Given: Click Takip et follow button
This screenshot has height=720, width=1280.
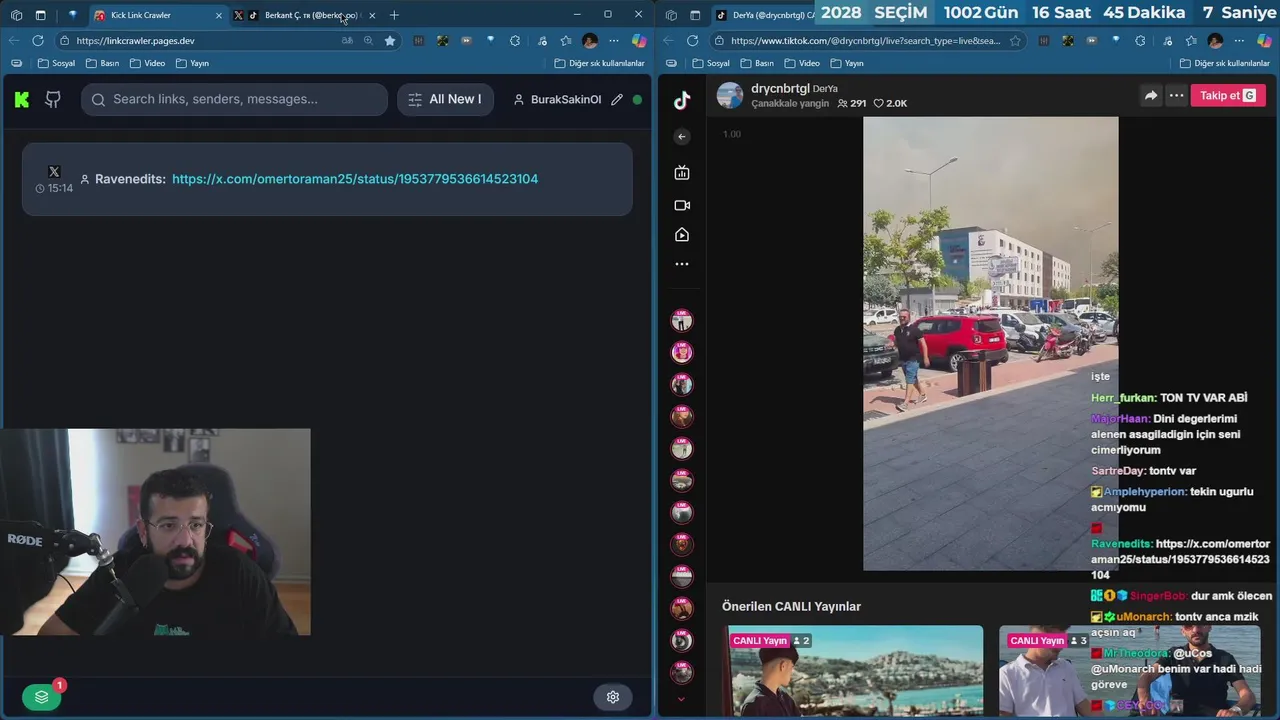Looking at the screenshot, I should (1228, 96).
